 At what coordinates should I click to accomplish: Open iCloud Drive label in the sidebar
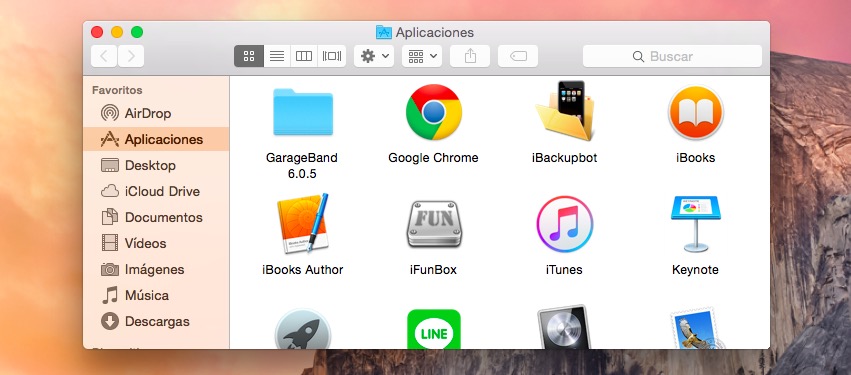pyautogui.click(x=162, y=191)
